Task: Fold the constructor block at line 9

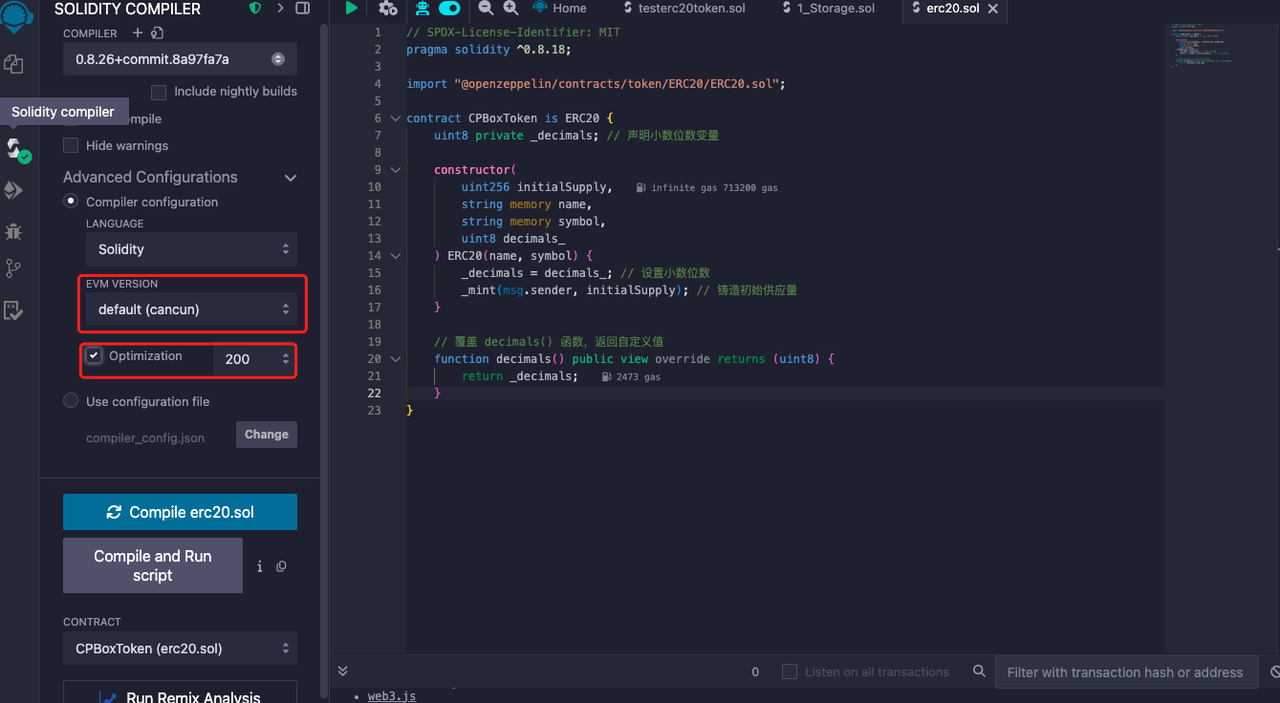Action: 396,170
